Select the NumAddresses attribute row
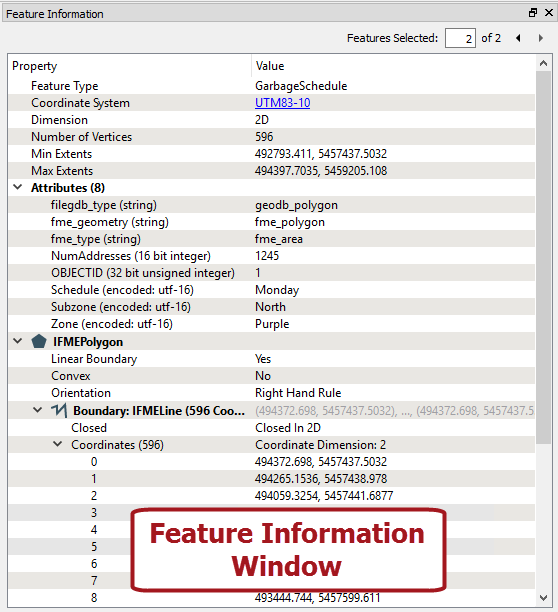 (x=272, y=256)
